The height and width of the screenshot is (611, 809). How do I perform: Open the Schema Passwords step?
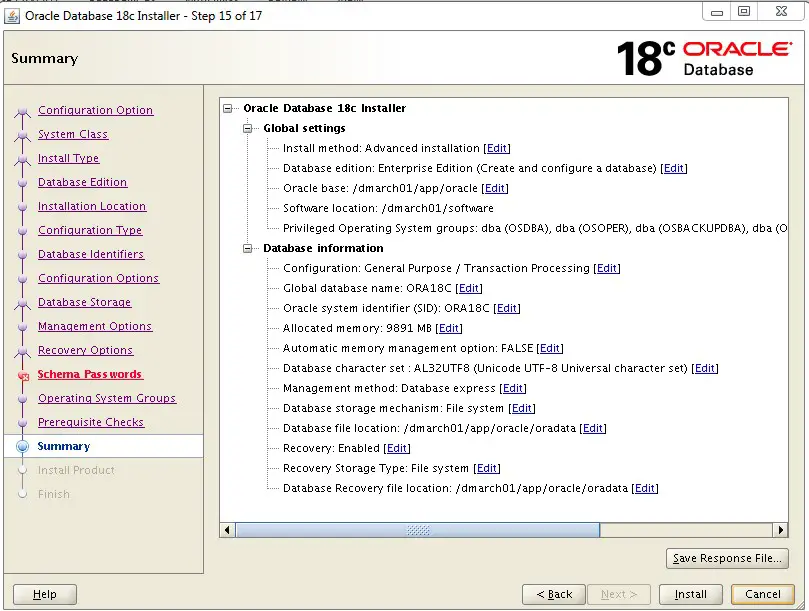point(90,374)
